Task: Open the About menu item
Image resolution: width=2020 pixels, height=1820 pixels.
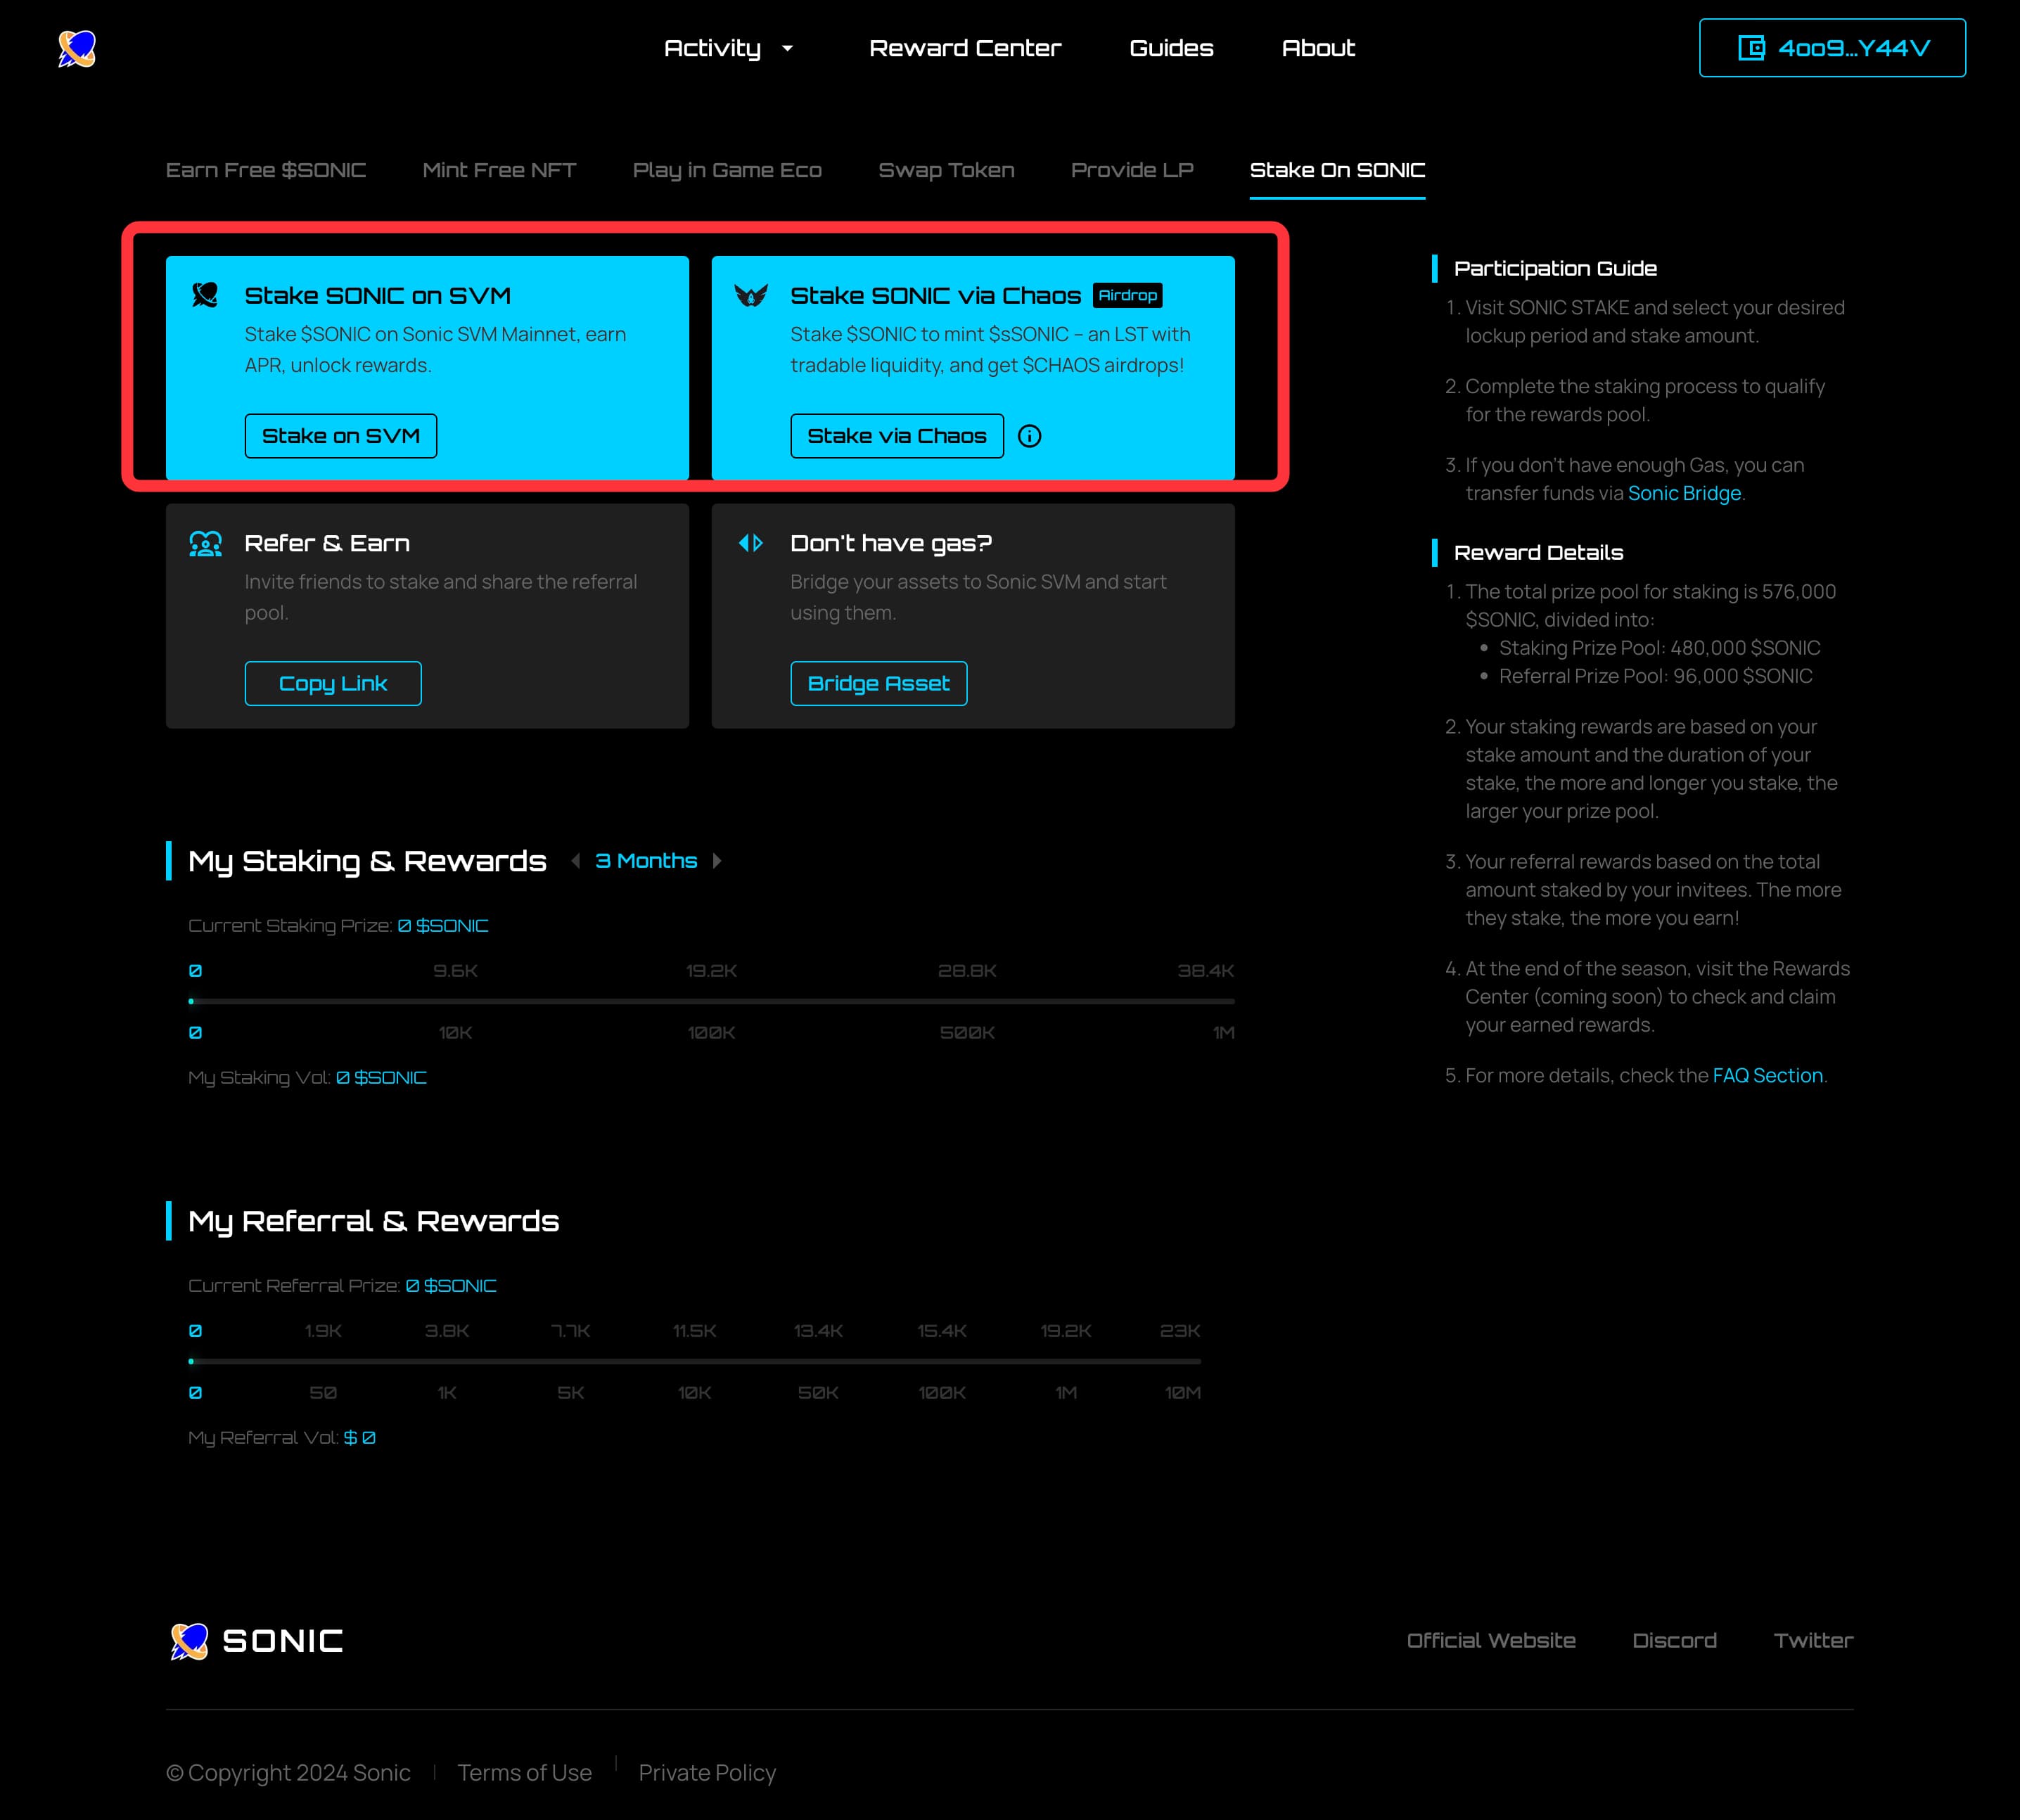Action: (1318, 48)
